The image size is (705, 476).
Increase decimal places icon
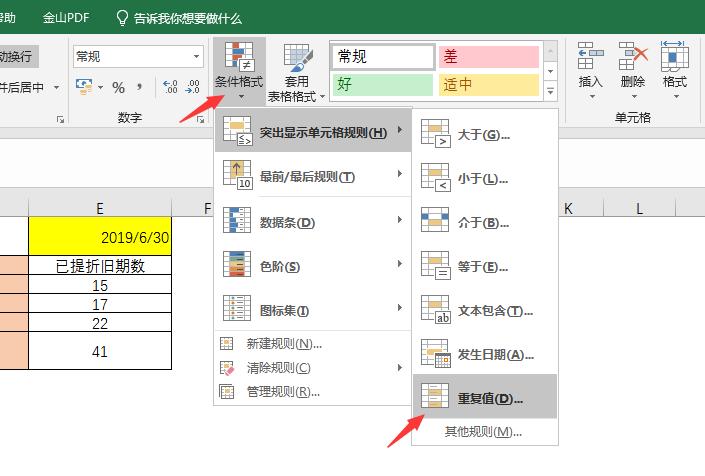click(170, 86)
